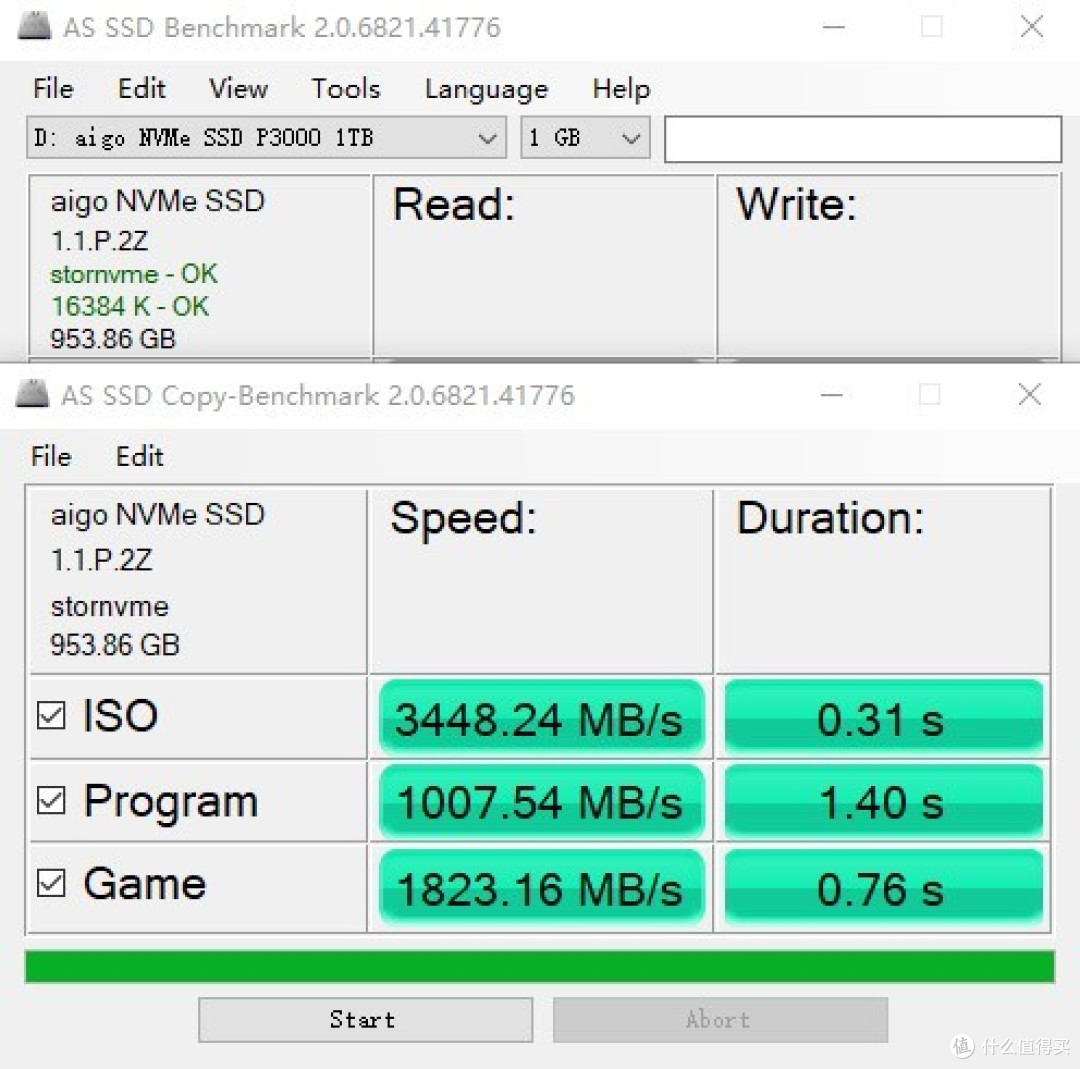Toggle the Program test checkbox
This screenshot has width=1080, height=1069.
[x=51, y=800]
